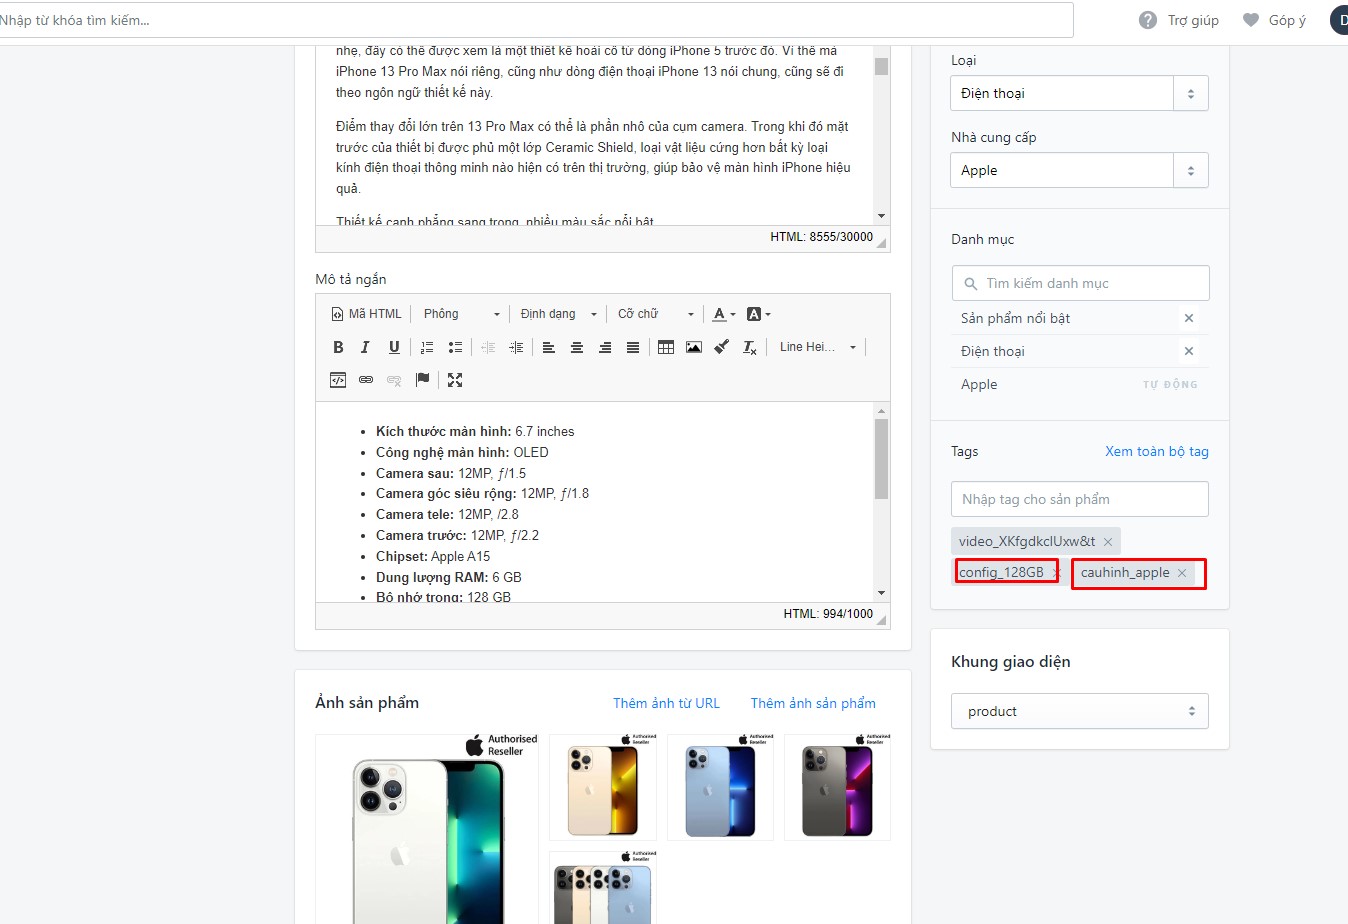Click the paint format brush icon
This screenshot has height=924, width=1348.
(722, 347)
